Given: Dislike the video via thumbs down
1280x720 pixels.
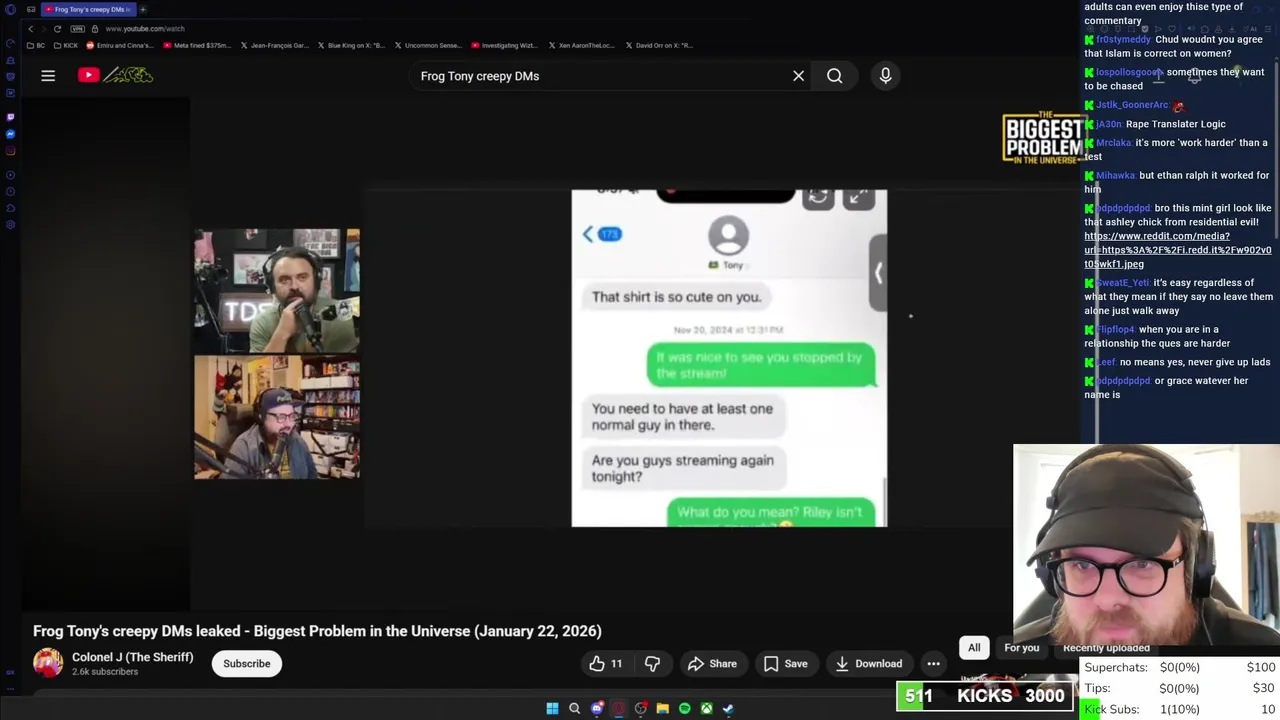Looking at the screenshot, I should (x=652, y=663).
